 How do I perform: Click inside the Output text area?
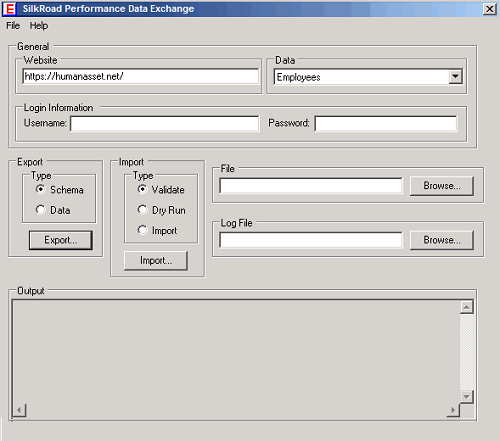236,352
